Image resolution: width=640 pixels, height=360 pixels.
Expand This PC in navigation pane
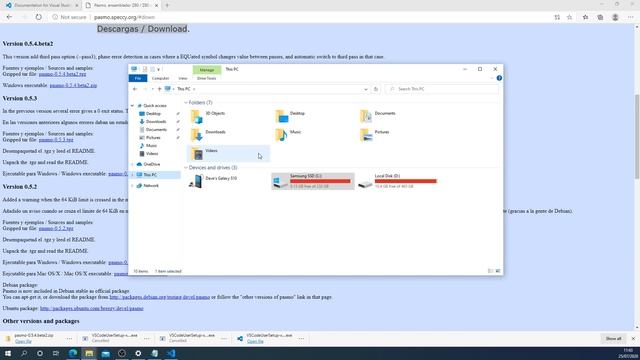(x=132, y=175)
